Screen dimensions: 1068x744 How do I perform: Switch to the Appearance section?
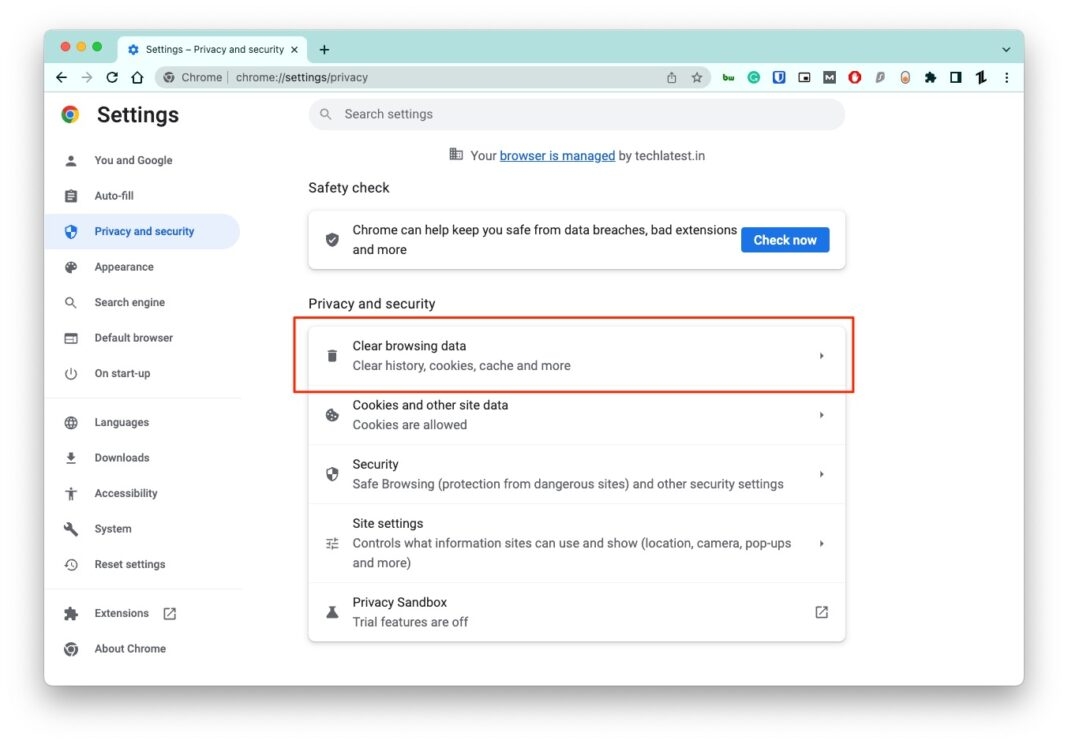click(x=124, y=266)
